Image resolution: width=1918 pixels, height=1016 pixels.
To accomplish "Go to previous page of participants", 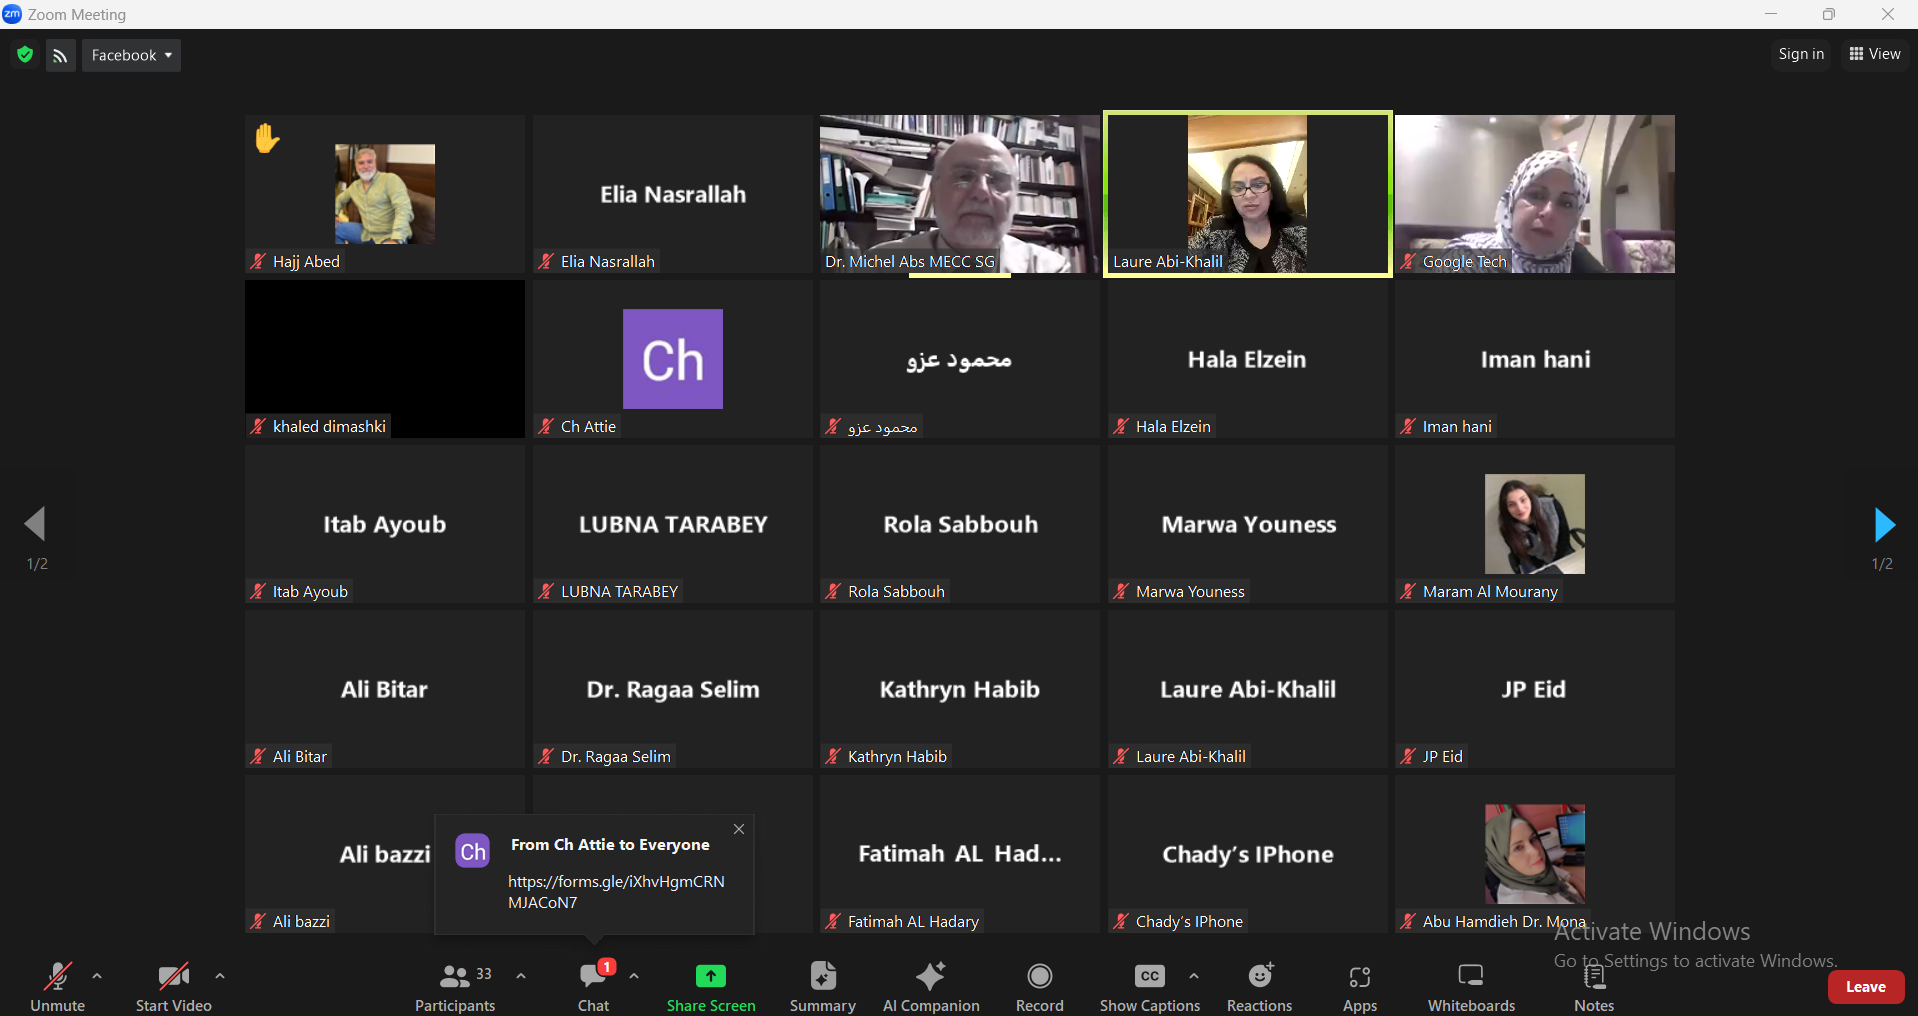I will click(36, 523).
